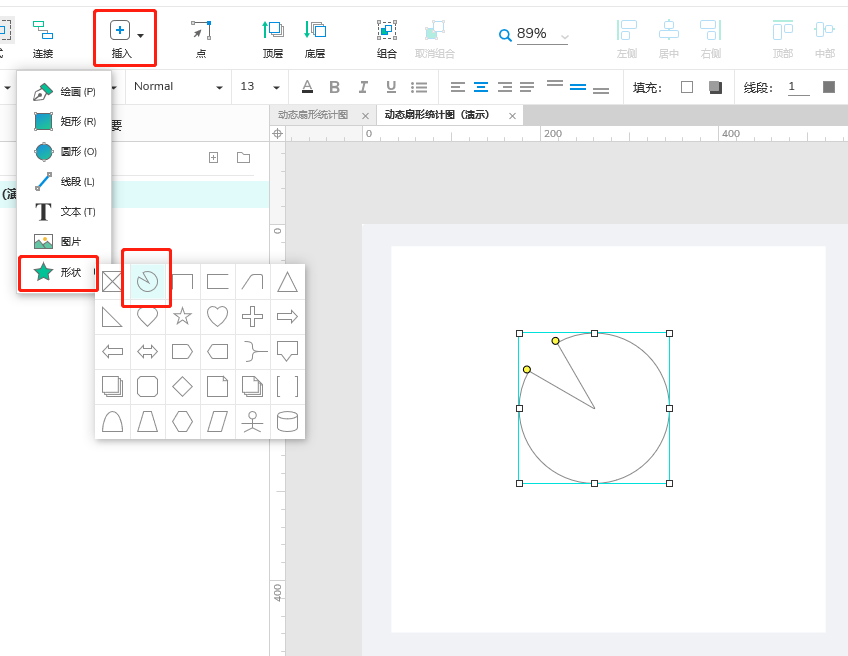Pick the five-pointed star outline shape
Image resolution: width=848 pixels, height=656 pixels.
[182, 316]
